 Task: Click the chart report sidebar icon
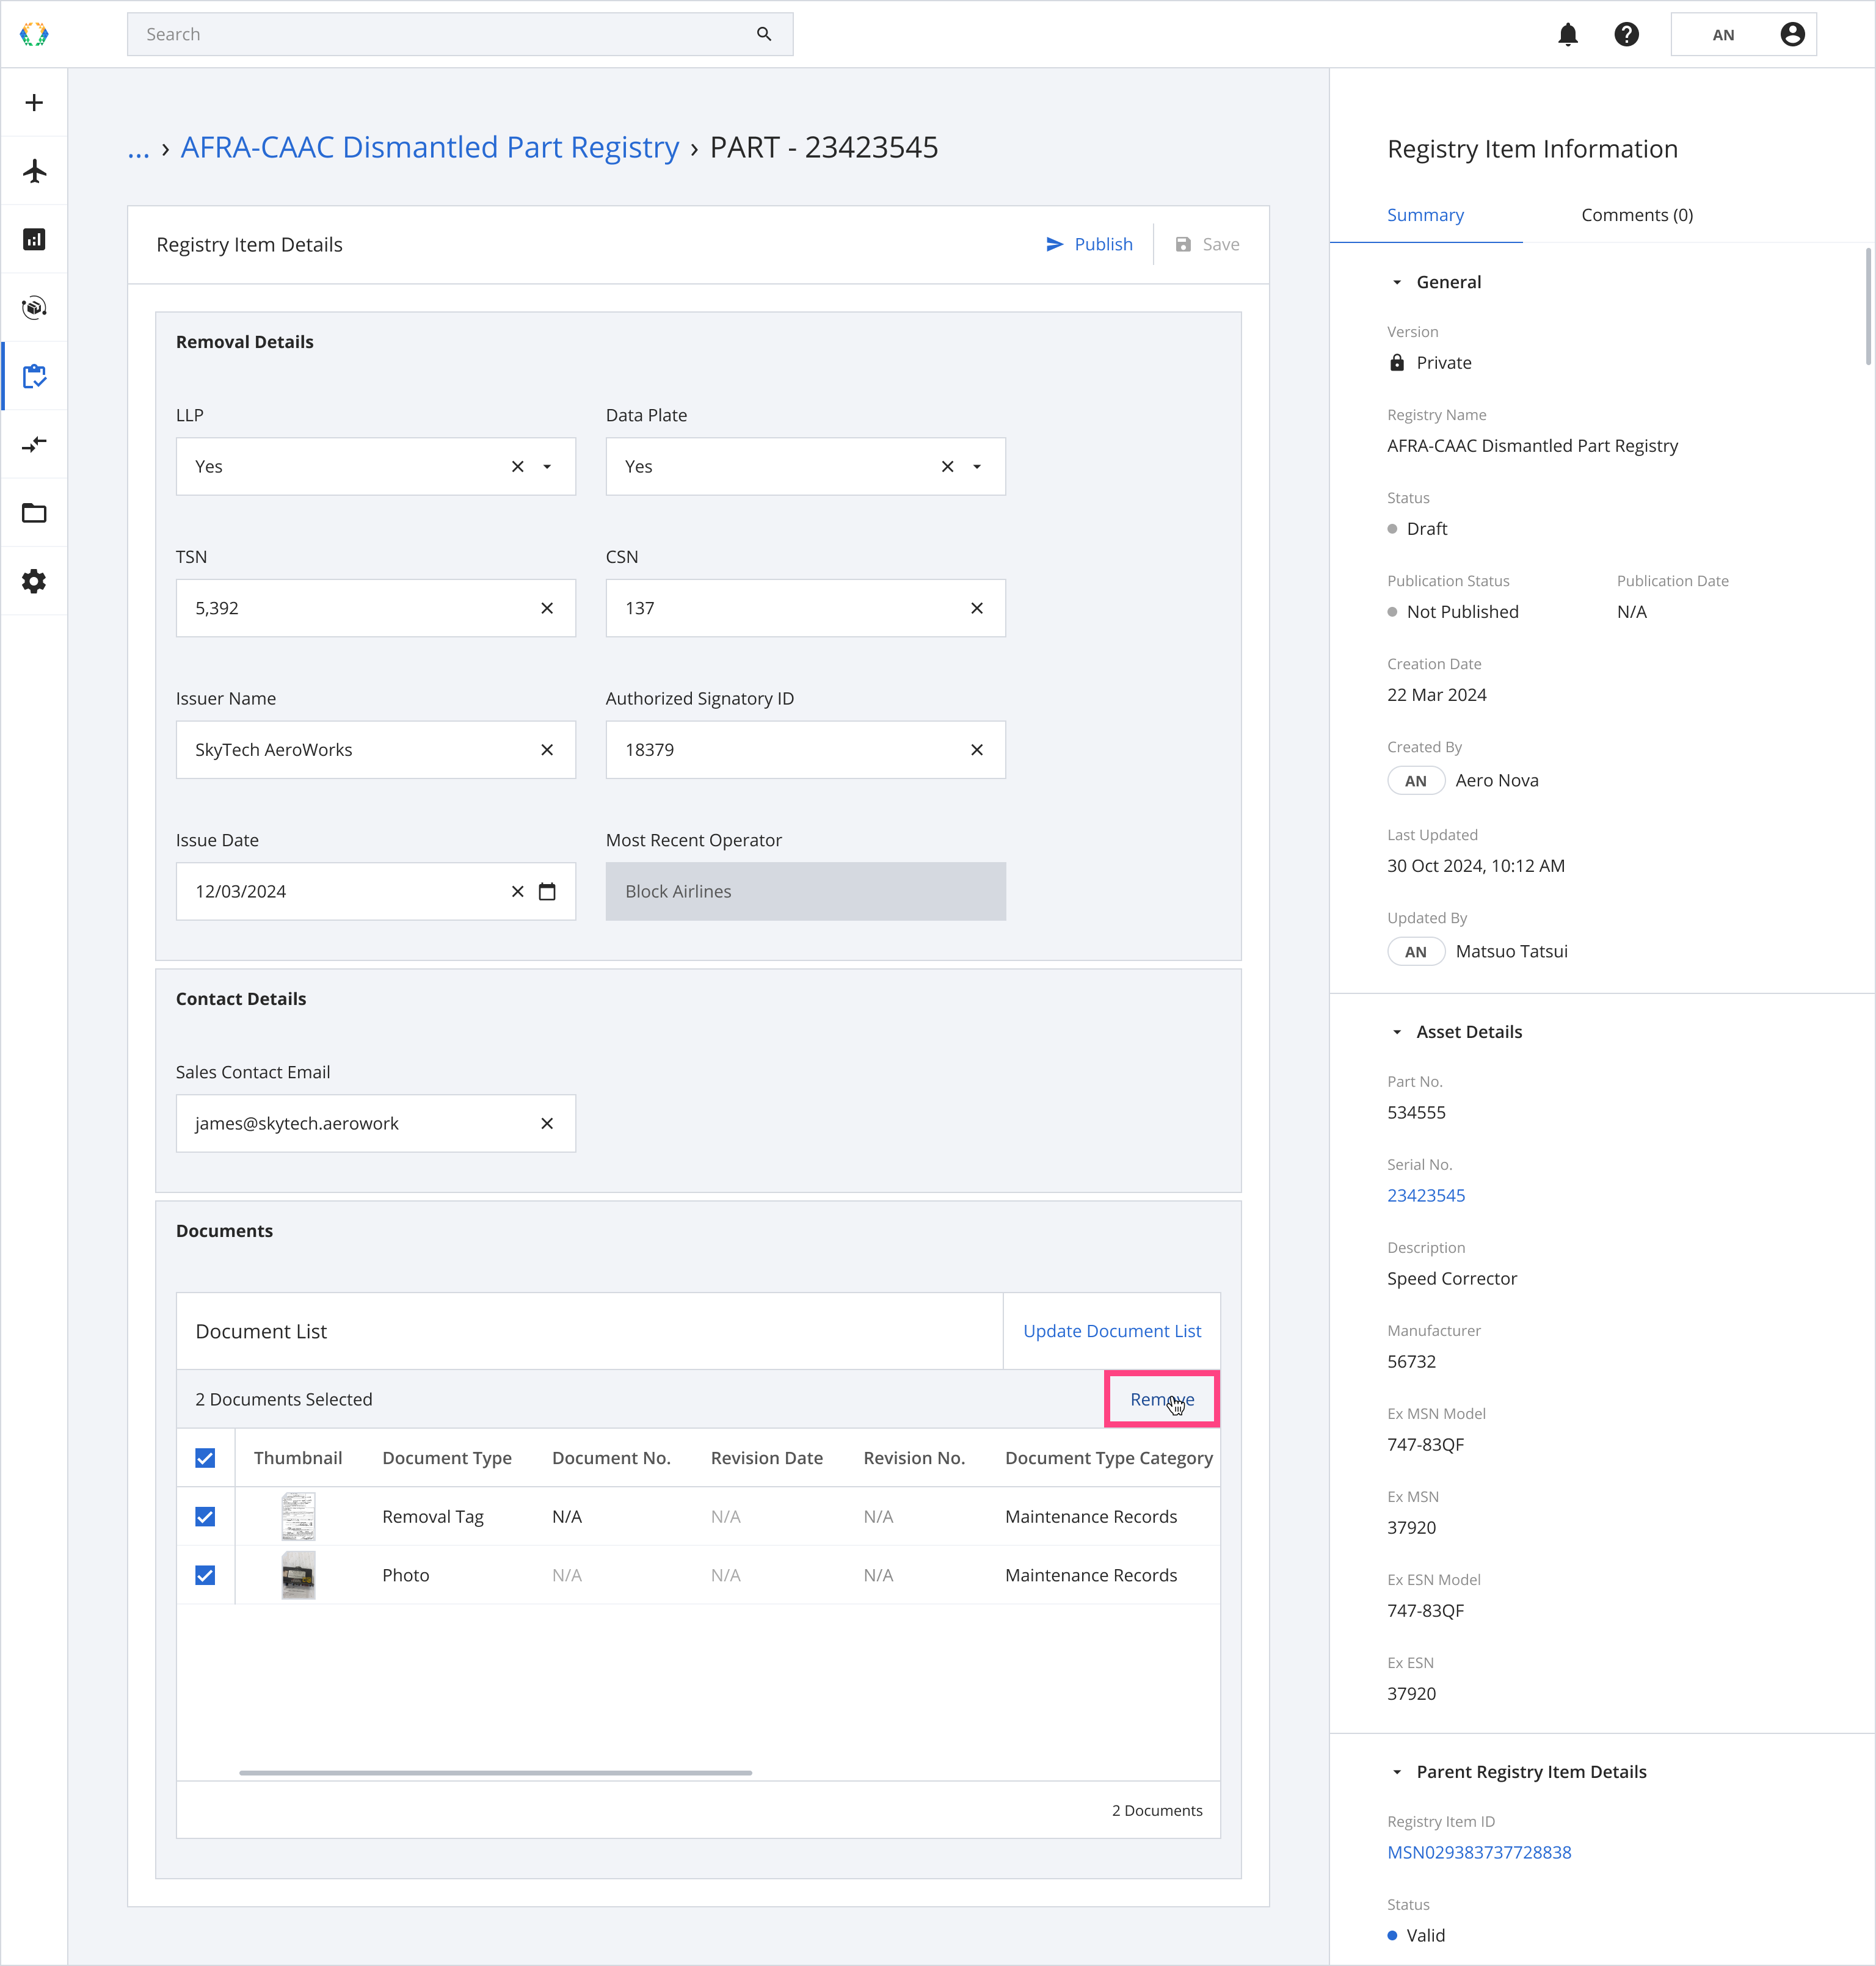tap(34, 239)
